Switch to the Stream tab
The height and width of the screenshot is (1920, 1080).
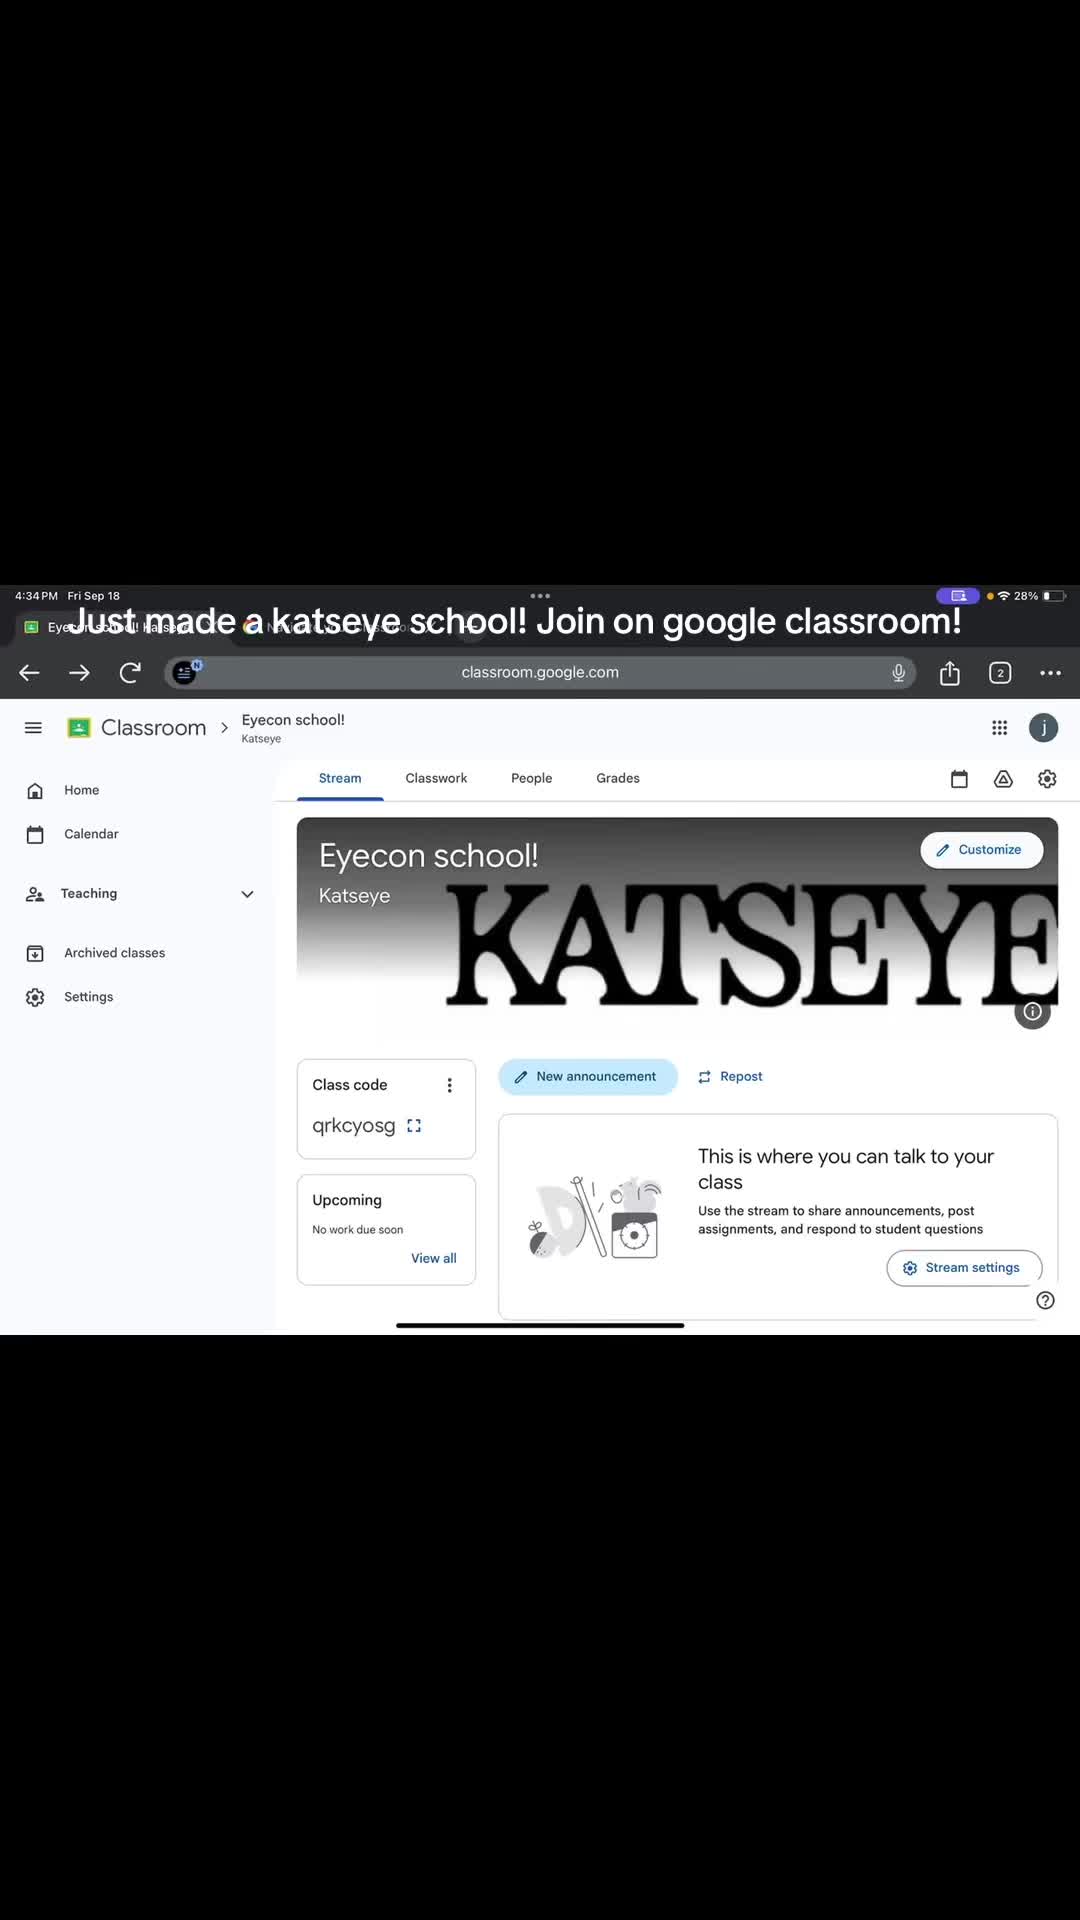[340, 778]
